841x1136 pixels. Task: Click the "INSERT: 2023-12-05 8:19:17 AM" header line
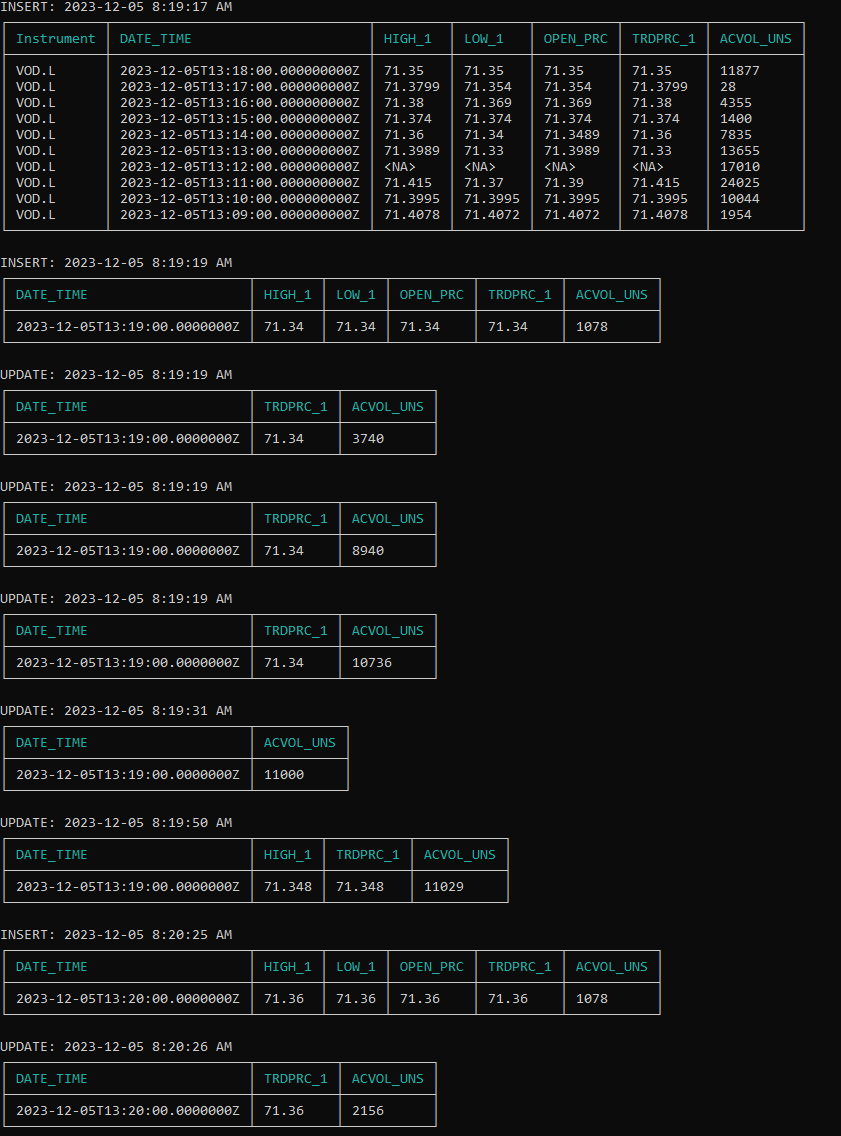116,7
